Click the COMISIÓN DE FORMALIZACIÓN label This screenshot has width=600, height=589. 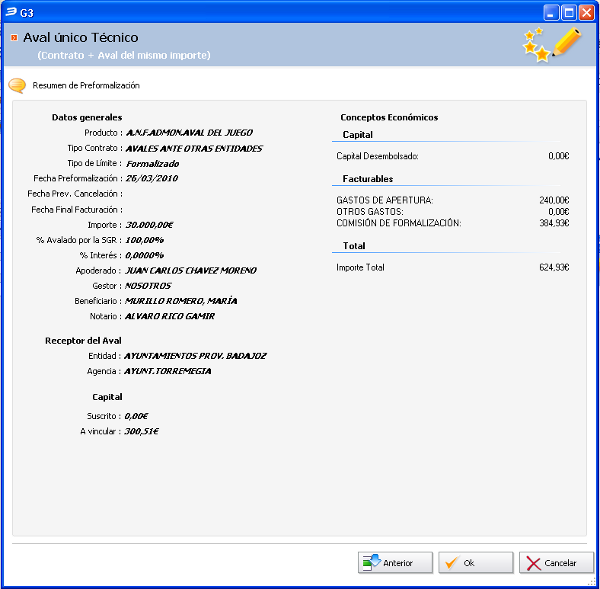coord(399,223)
